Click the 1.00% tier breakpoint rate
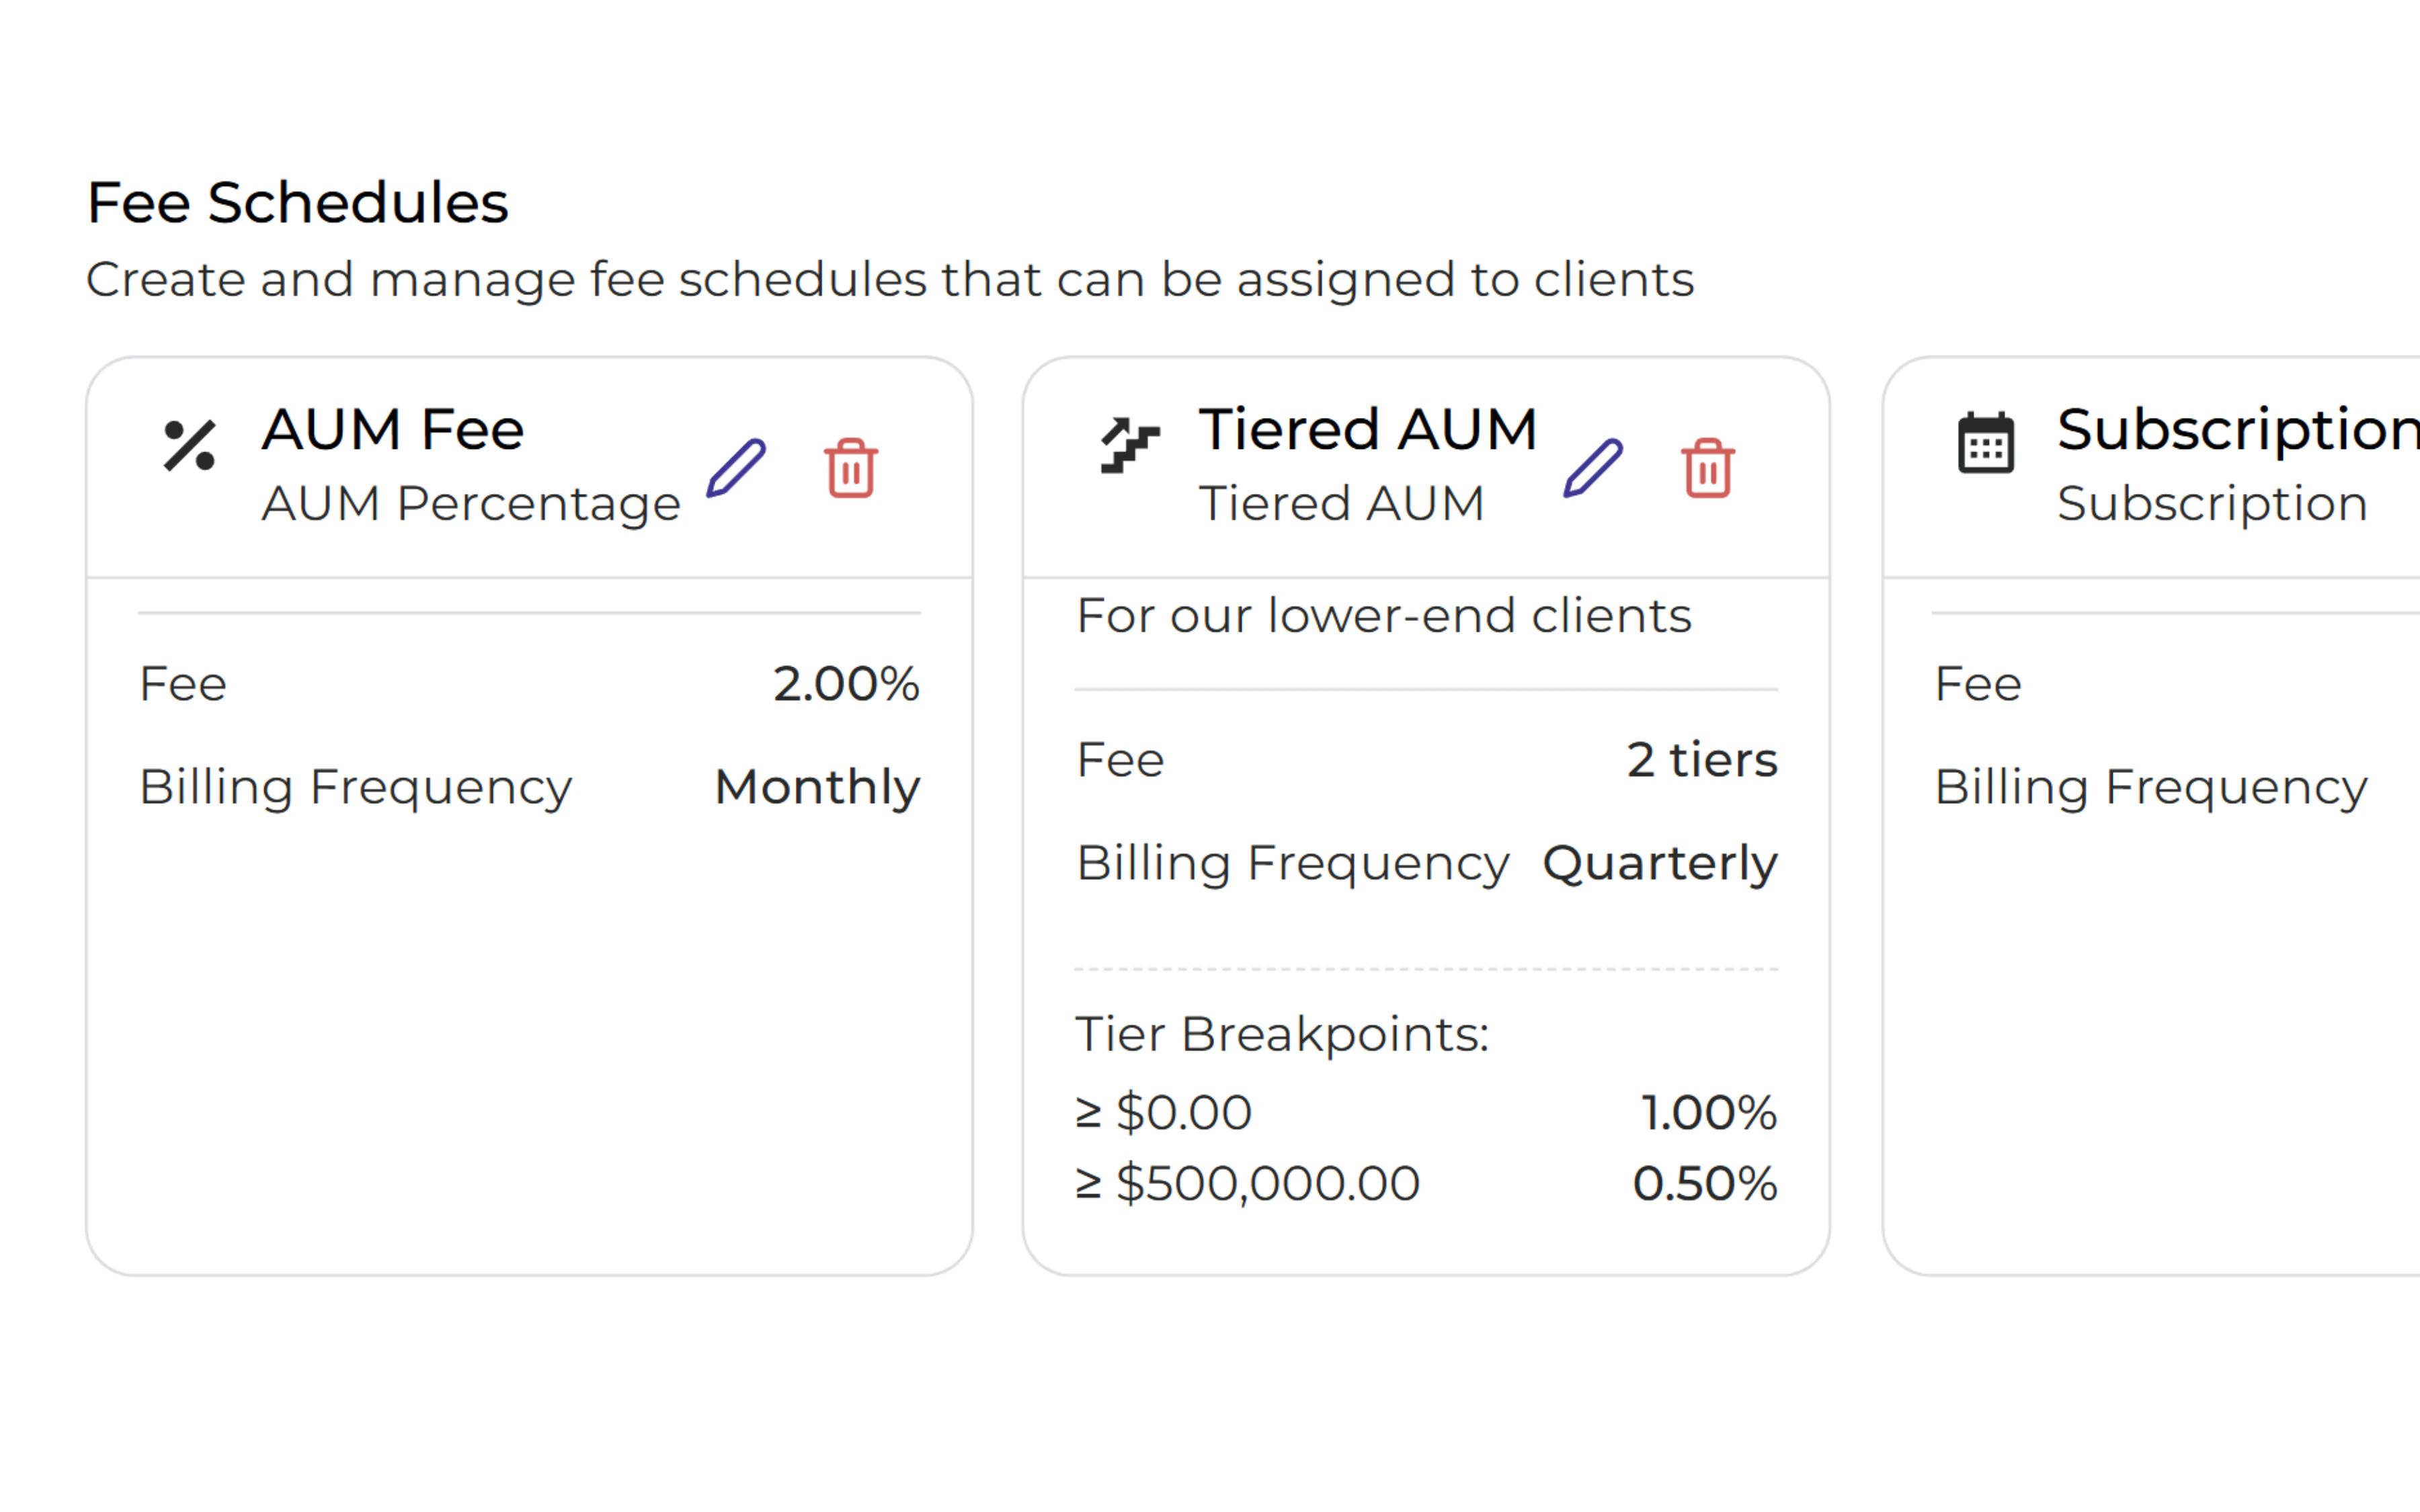The height and width of the screenshot is (1512, 2420). pos(1708,1110)
